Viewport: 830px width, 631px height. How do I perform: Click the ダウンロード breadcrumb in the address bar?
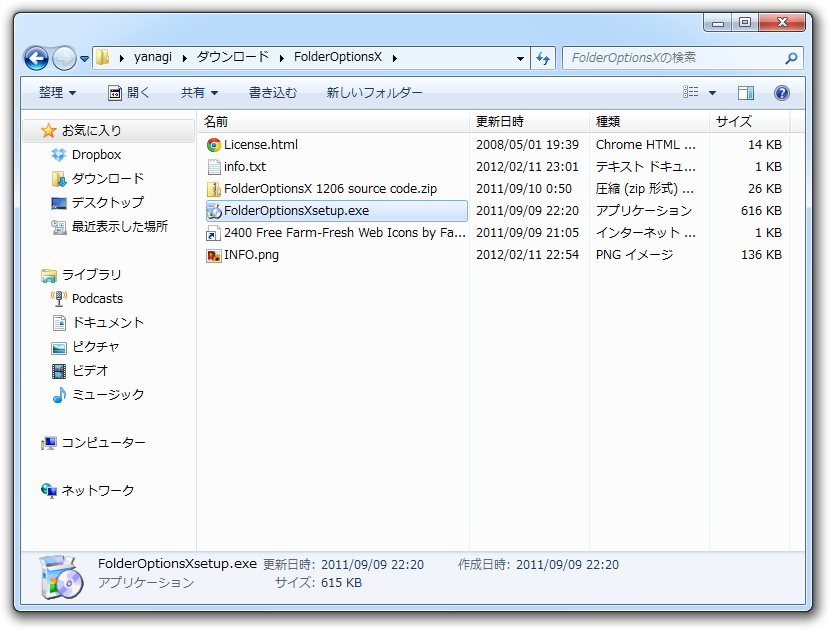point(233,57)
